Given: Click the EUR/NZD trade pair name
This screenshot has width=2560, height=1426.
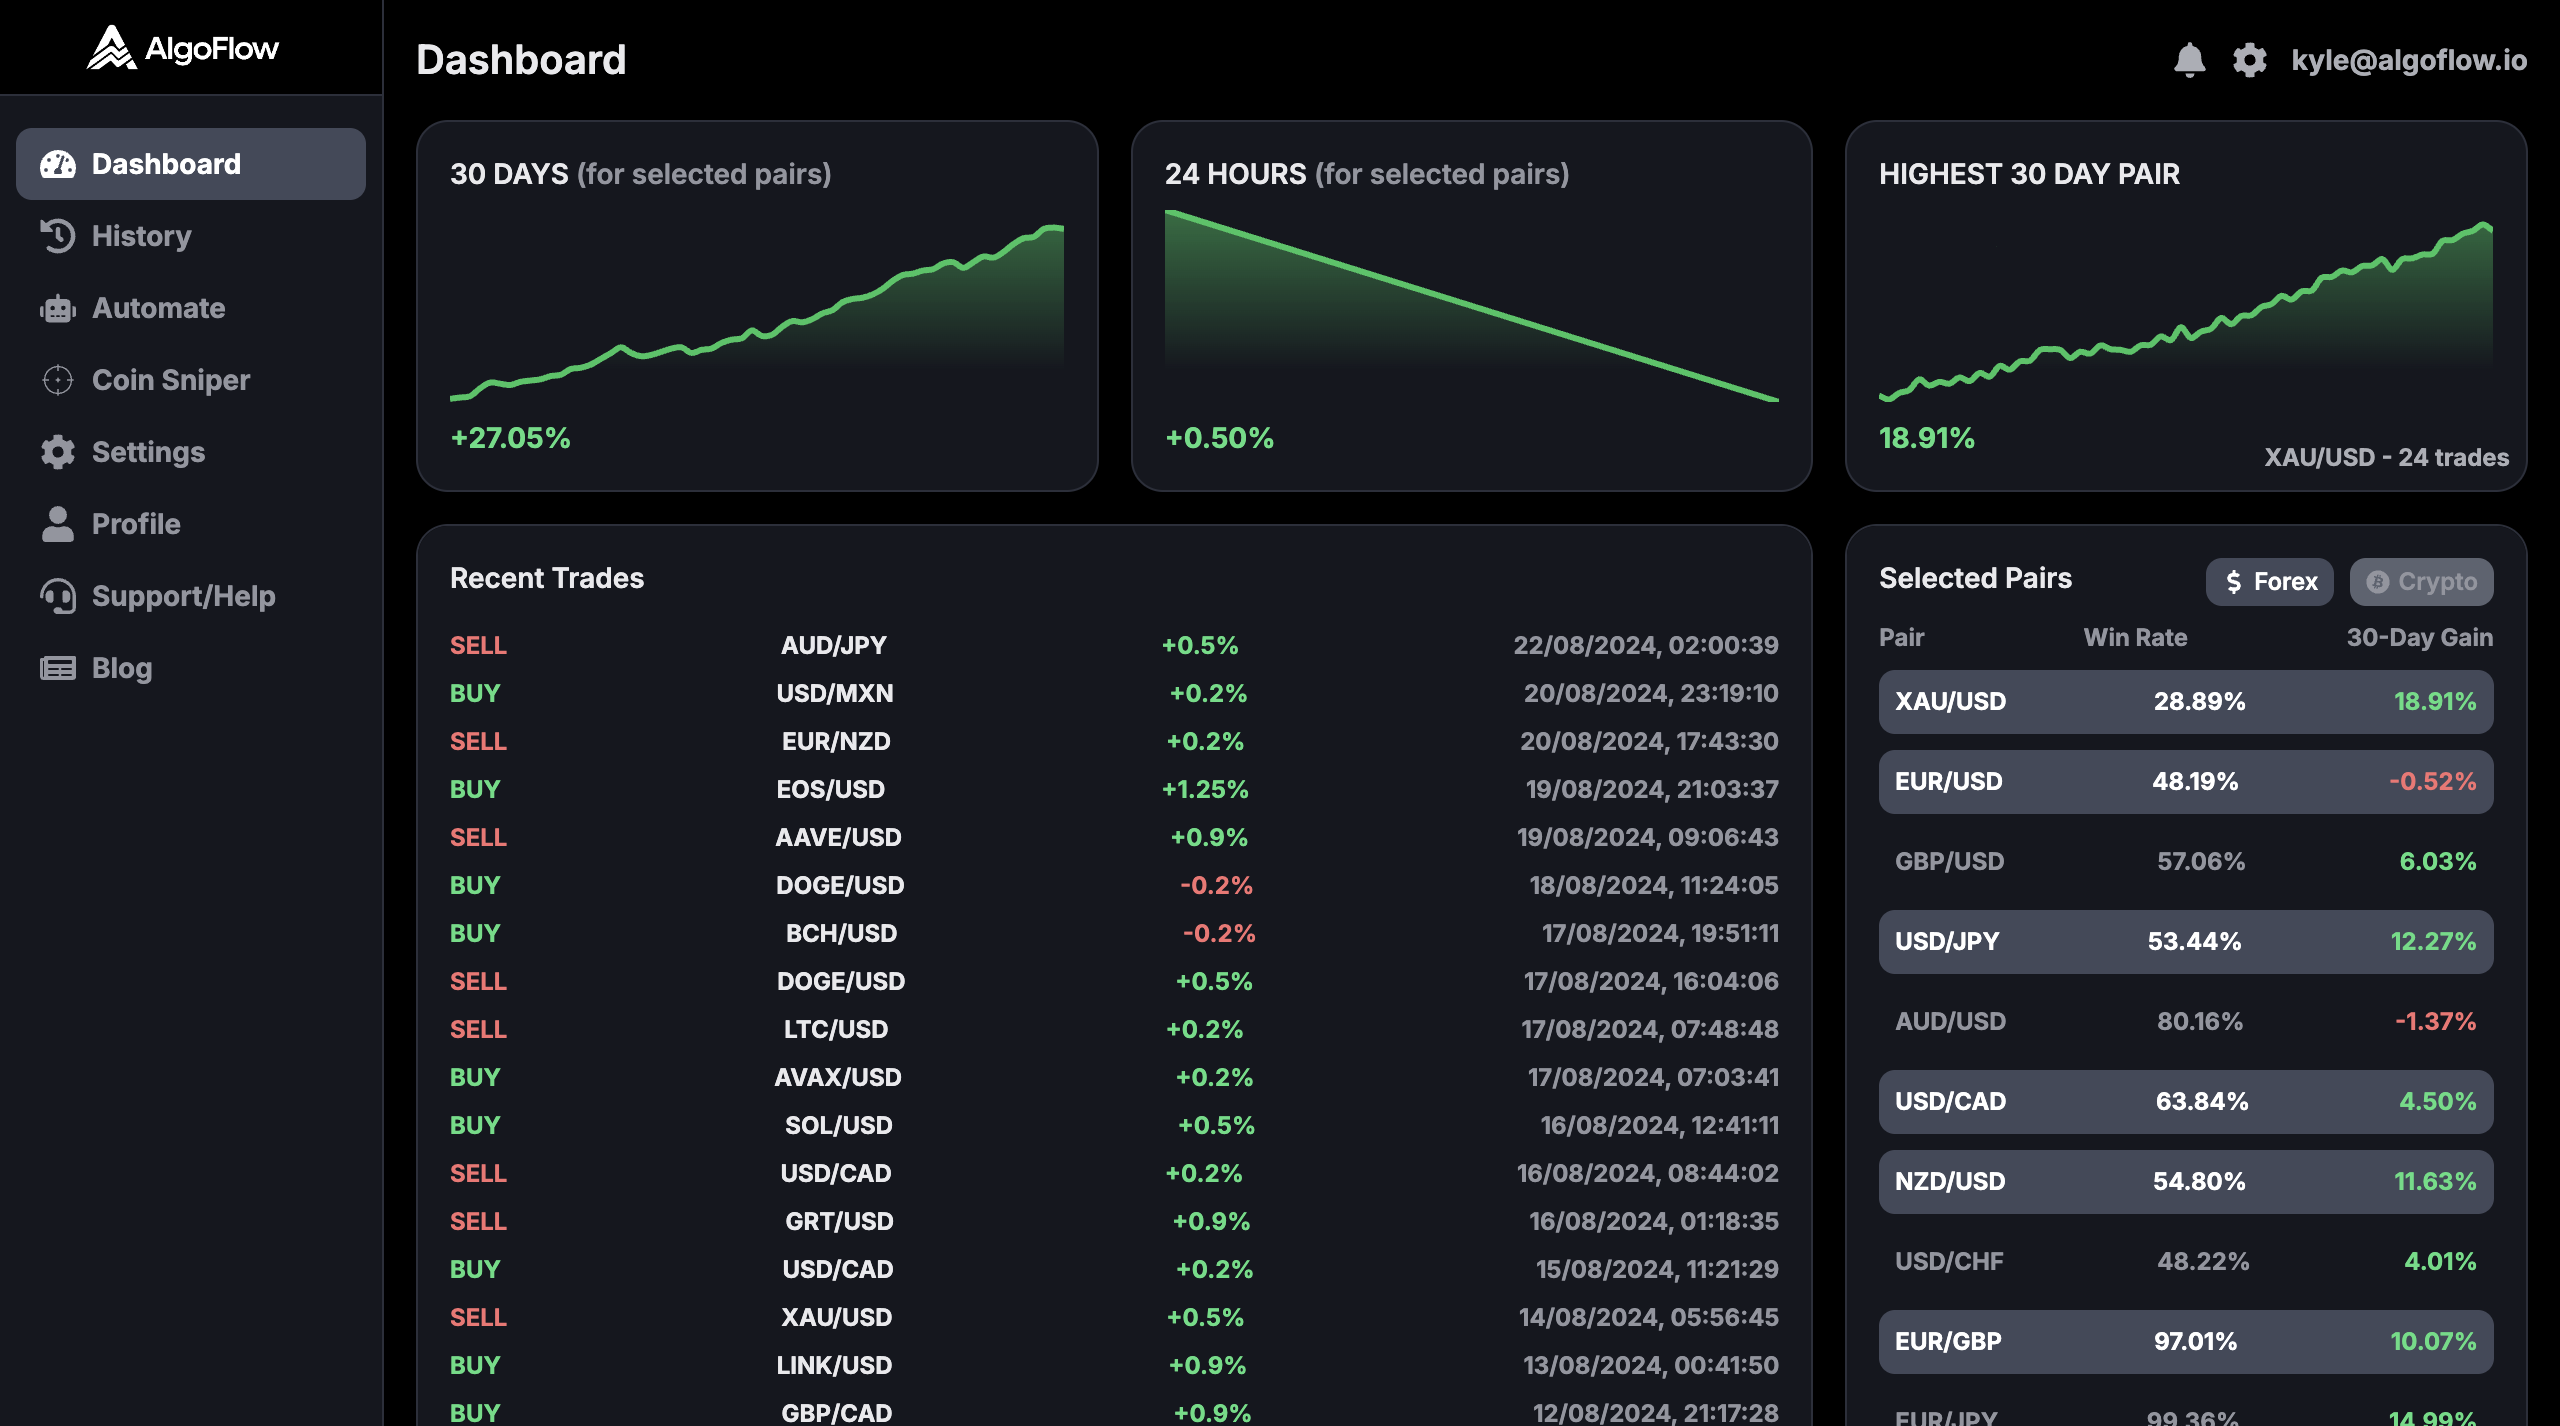Looking at the screenshot, I should (836, 742).
